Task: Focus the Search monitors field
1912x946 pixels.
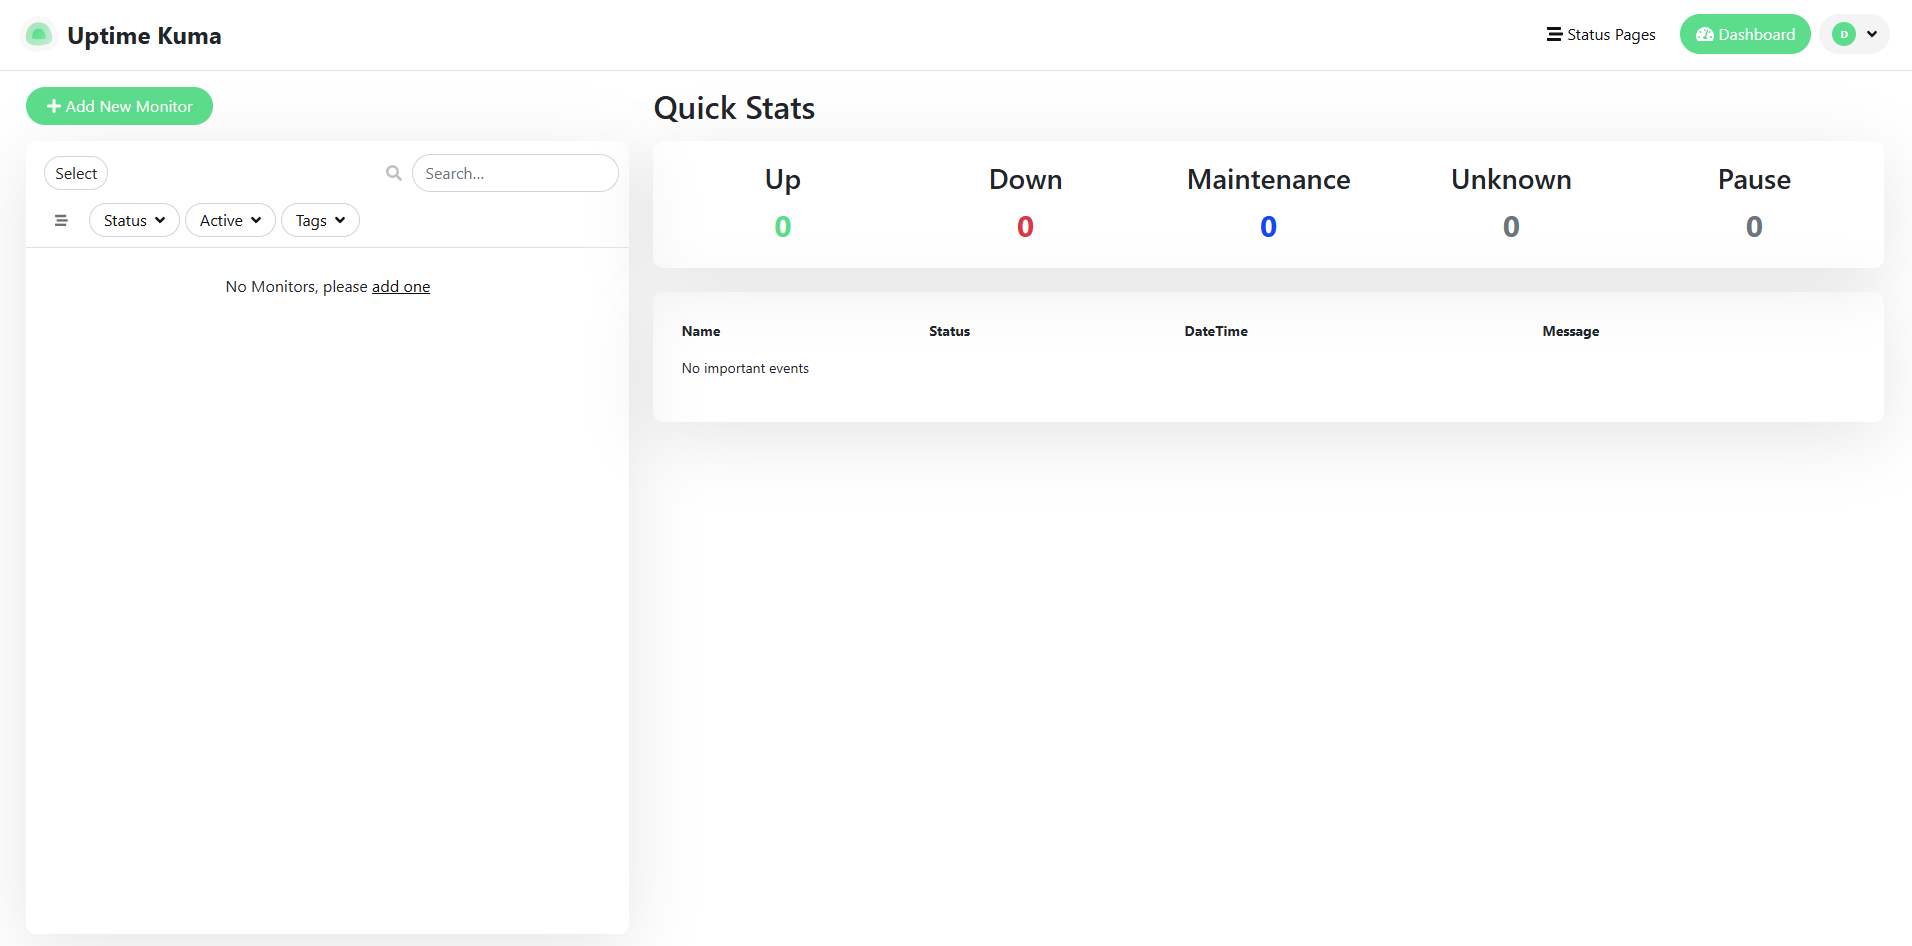Action: (515, 173)
